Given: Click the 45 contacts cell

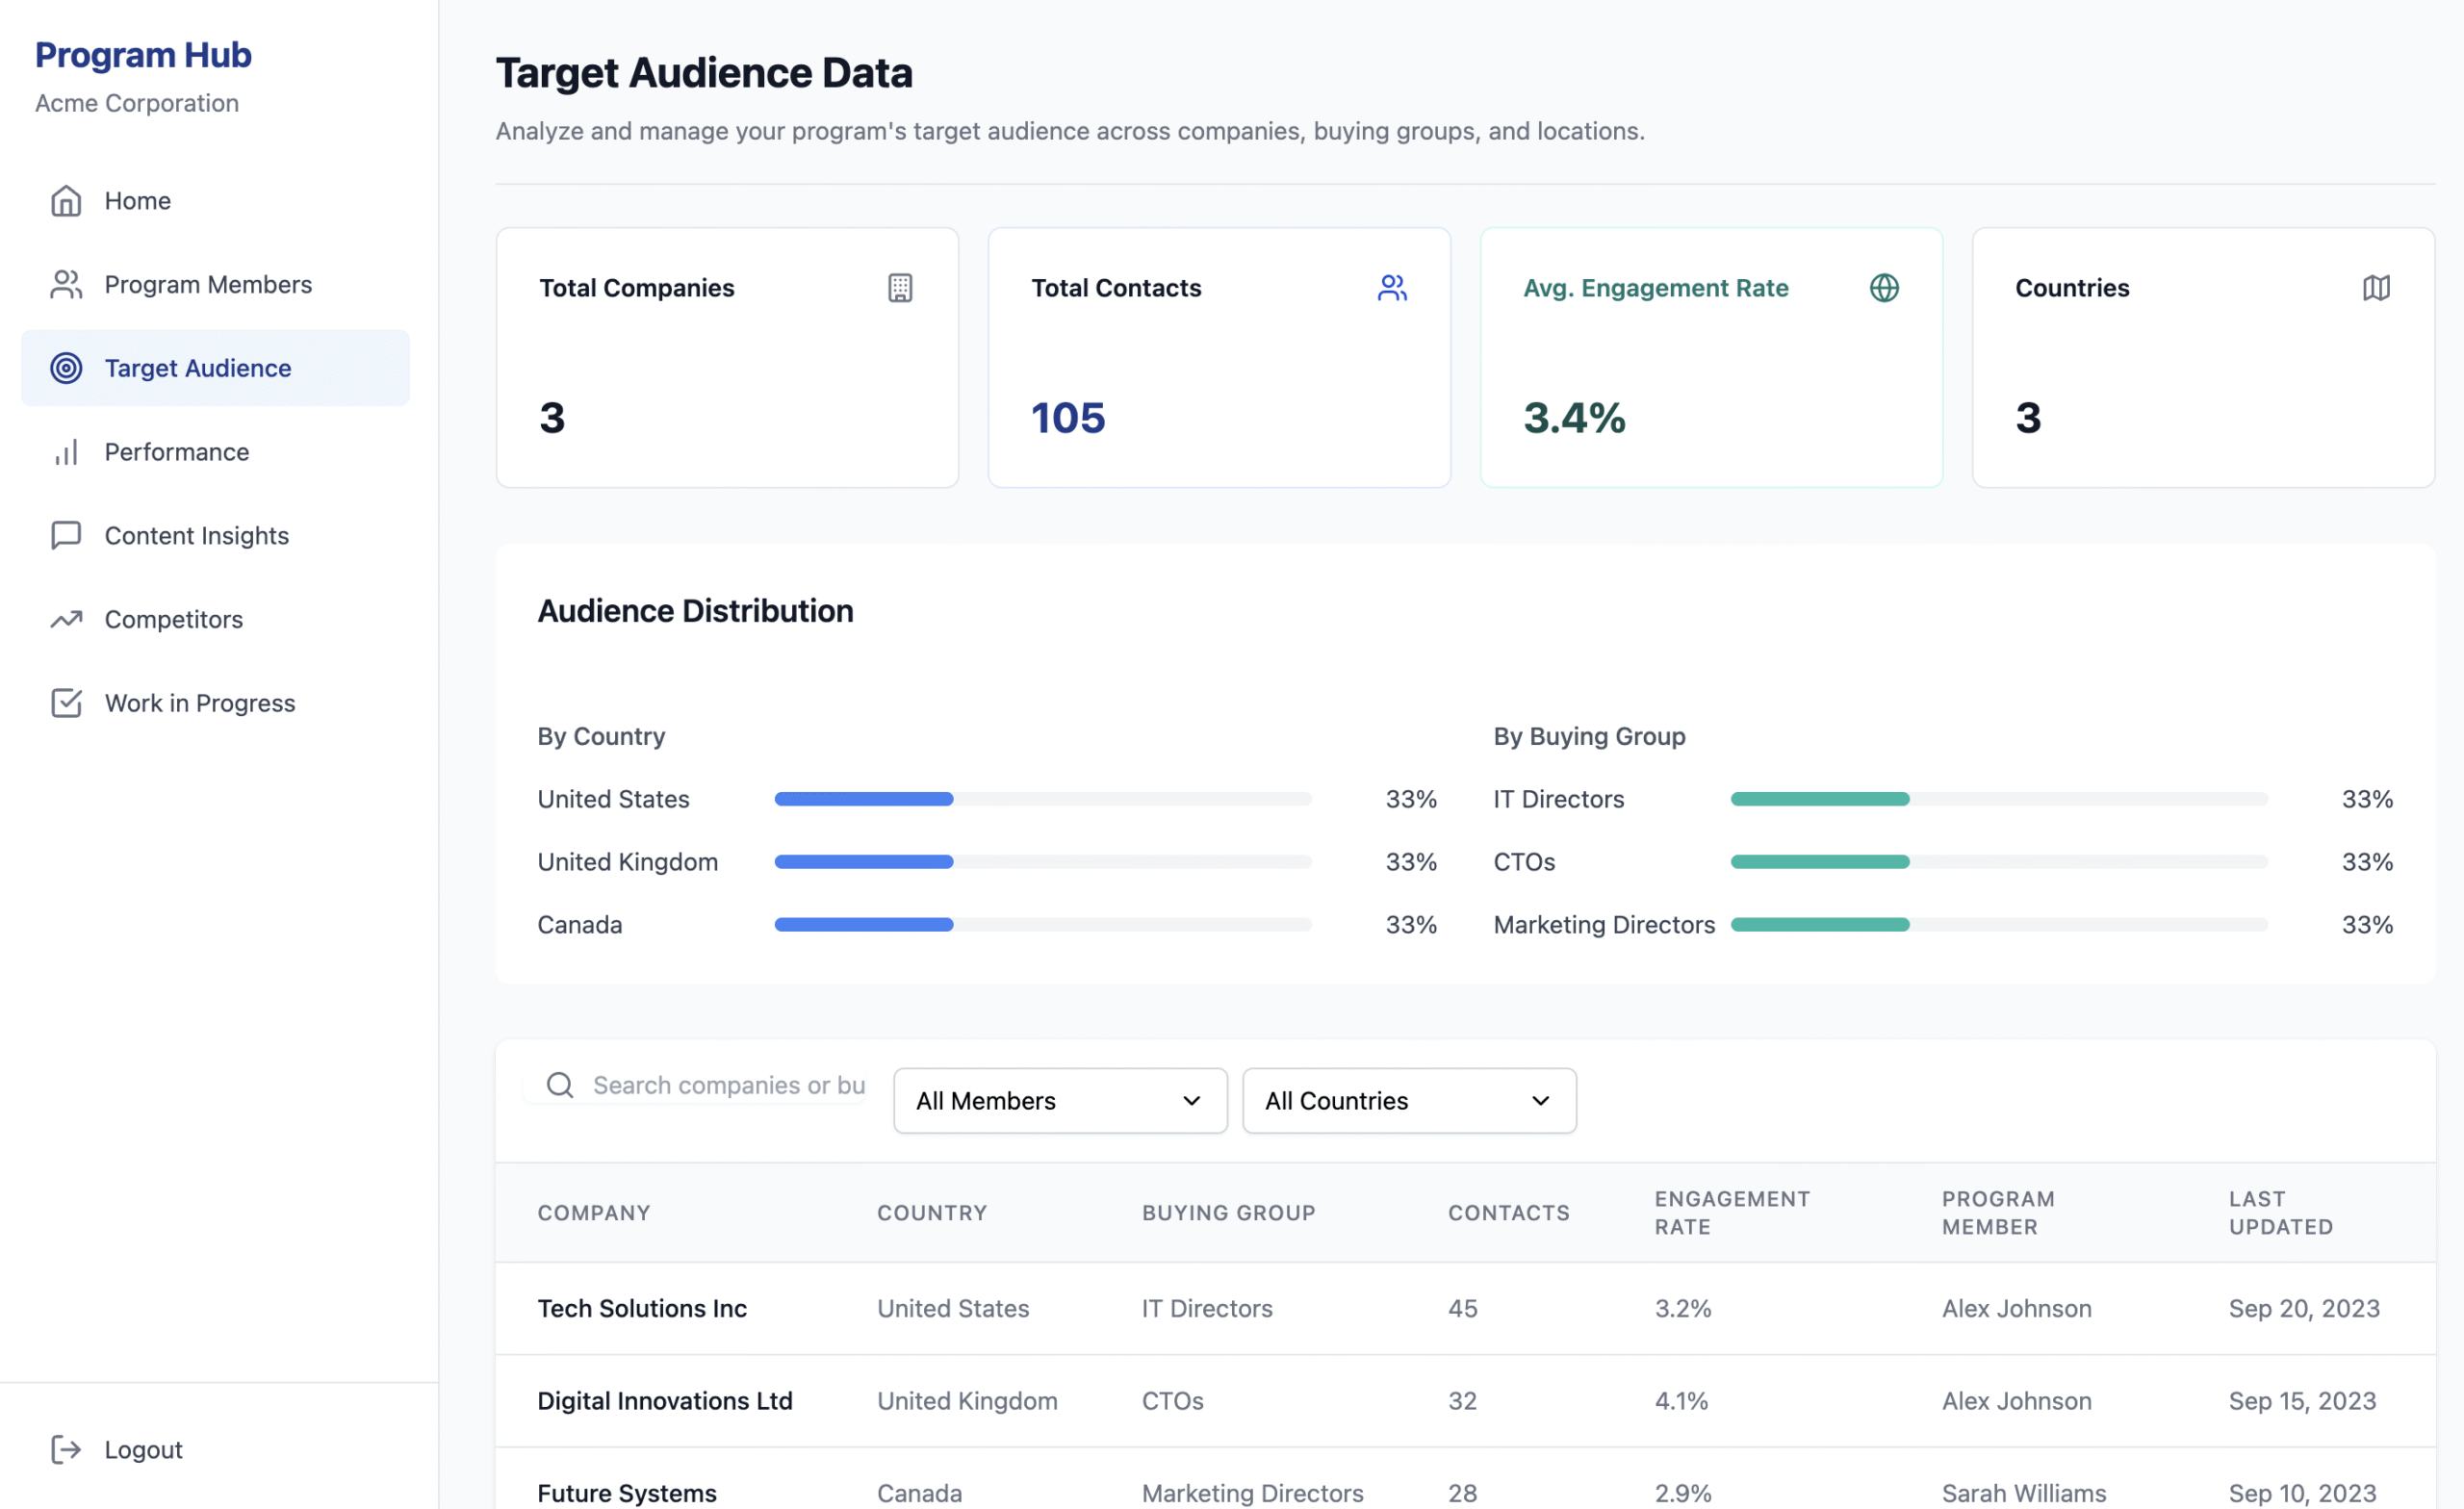Looking at the screenshot, I should coord(1463,1309).
